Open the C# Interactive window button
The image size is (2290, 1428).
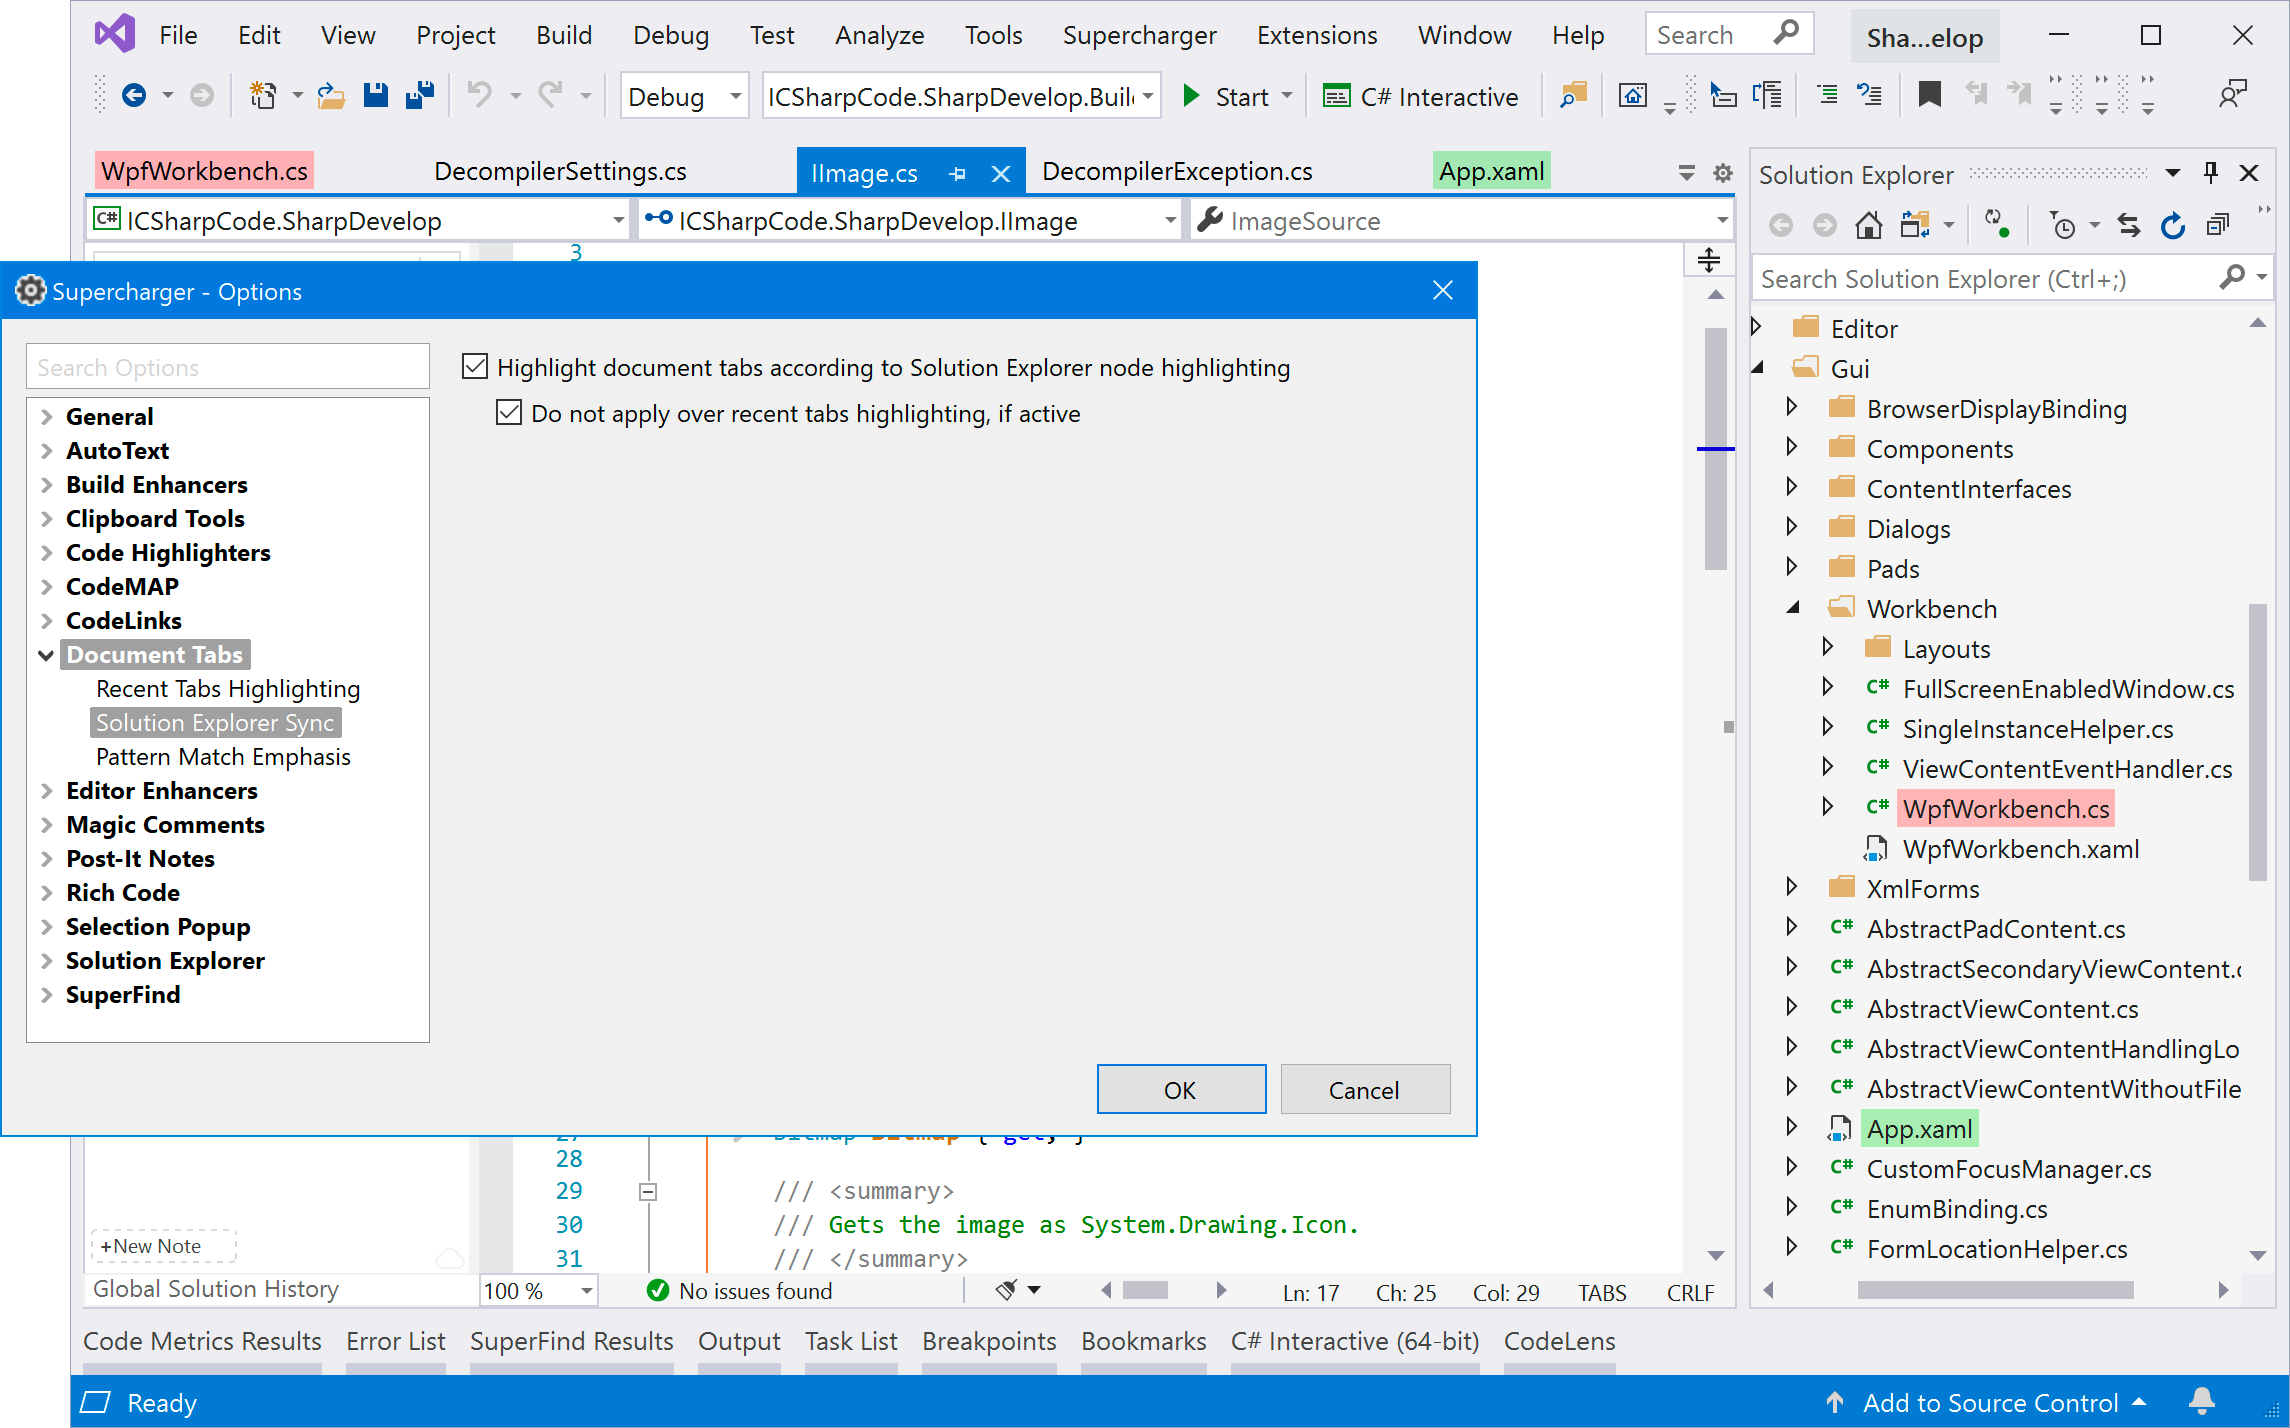click(1420, 97)
